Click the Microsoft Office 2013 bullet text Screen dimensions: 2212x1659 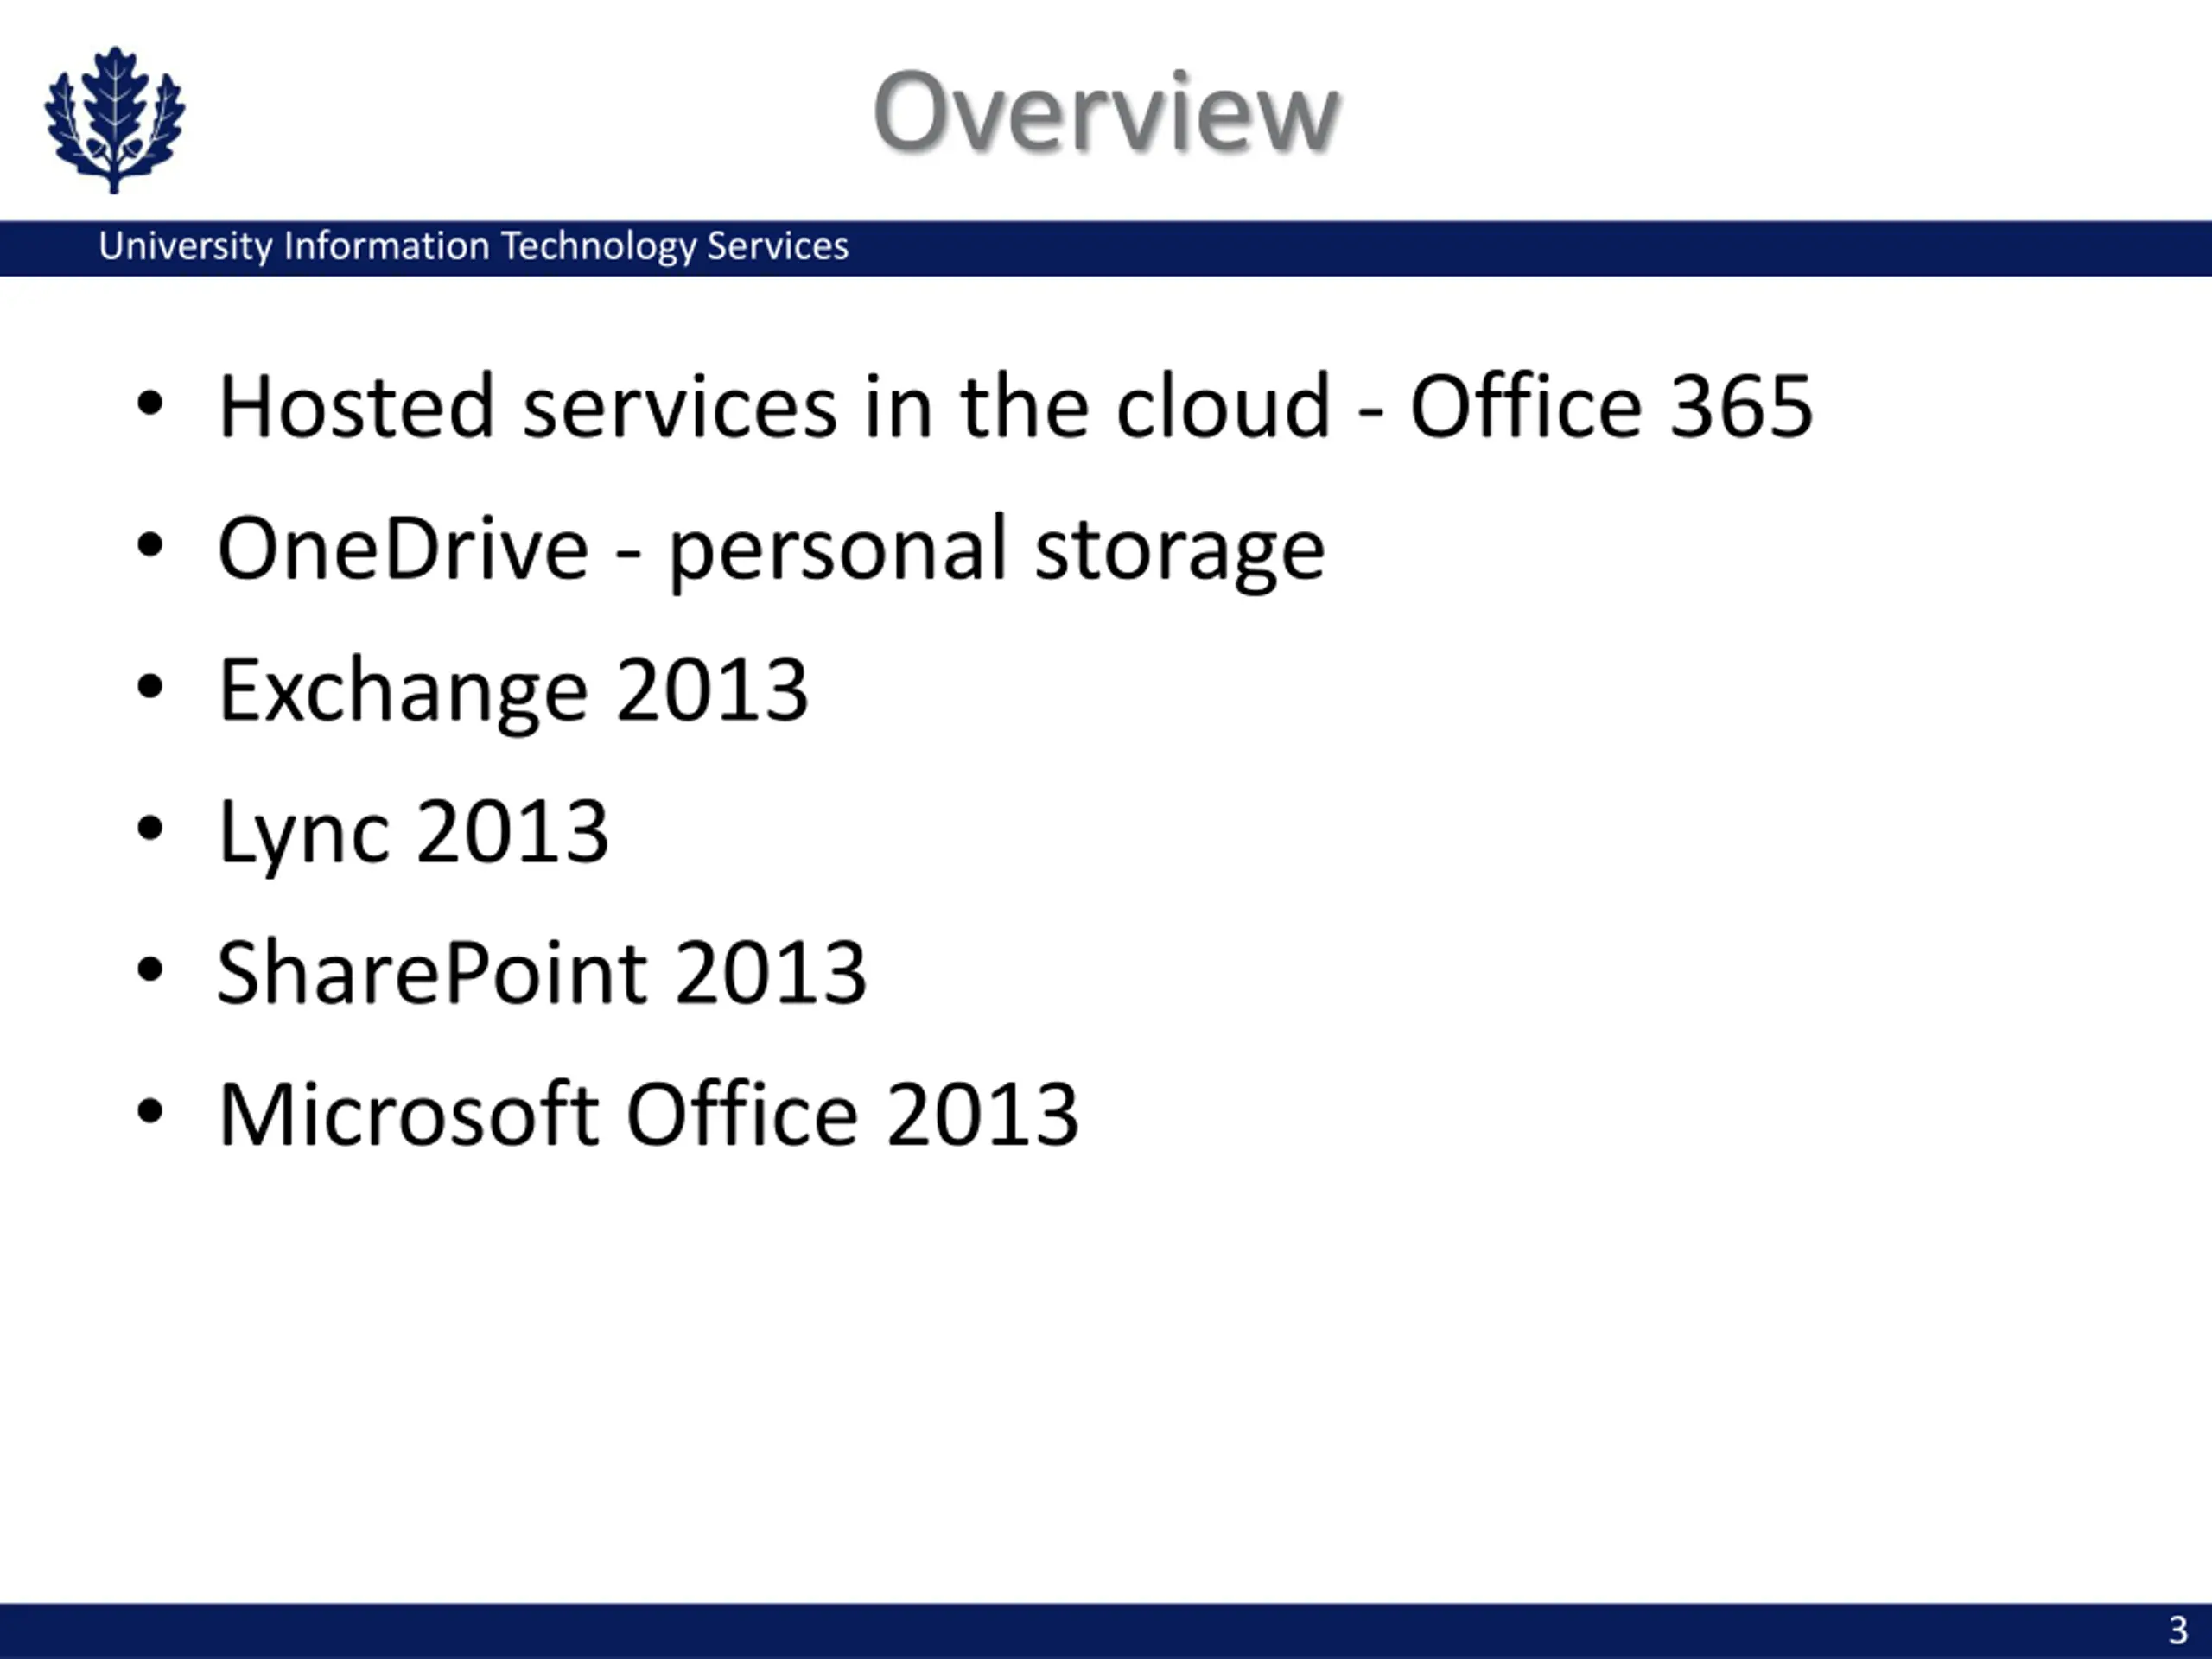click(648, 1115)
